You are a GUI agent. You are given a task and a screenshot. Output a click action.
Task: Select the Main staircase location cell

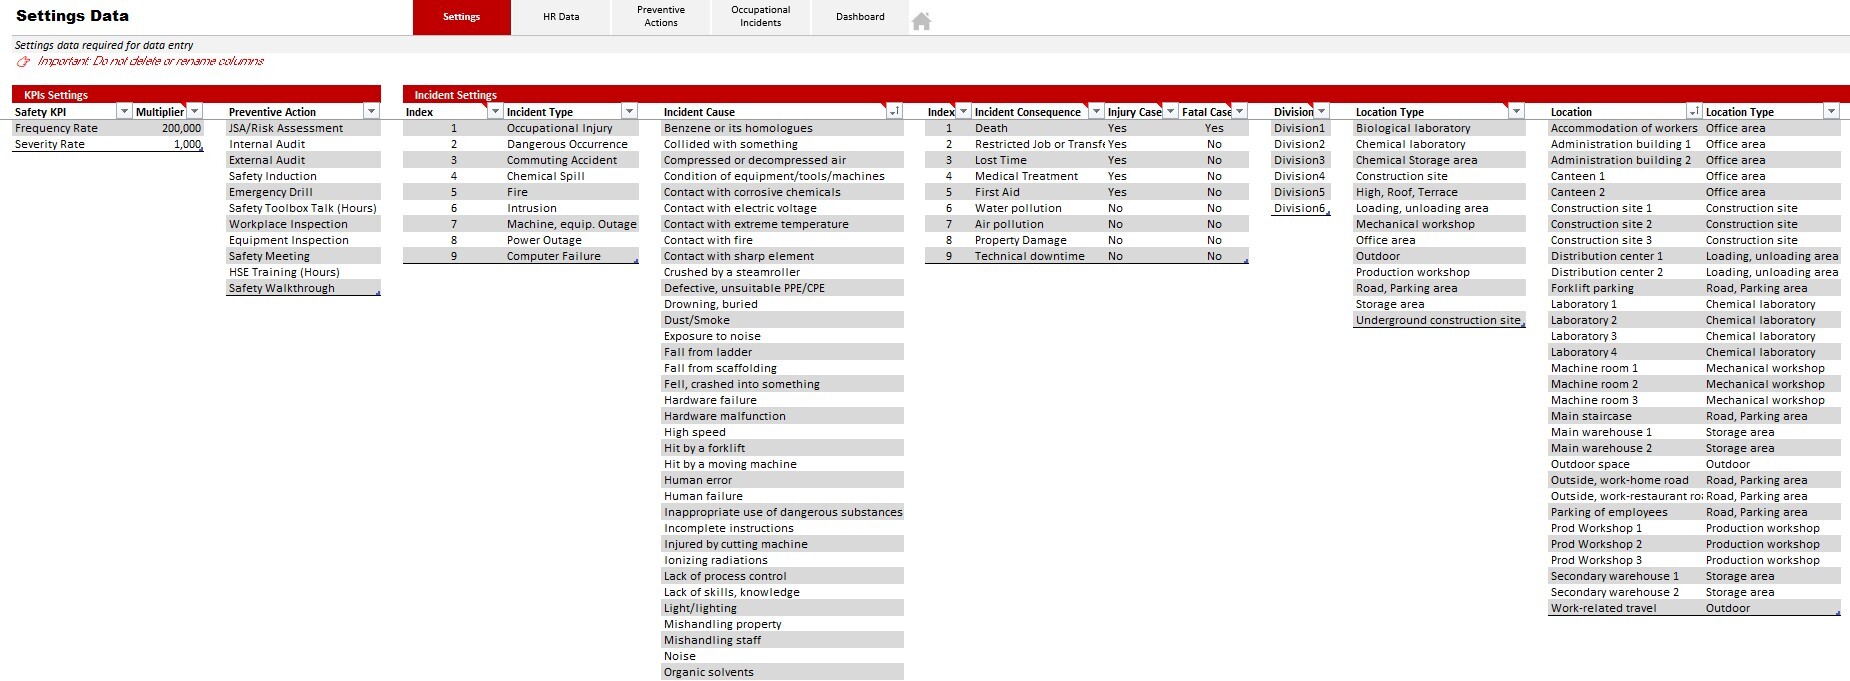[x=1625, y=416]
